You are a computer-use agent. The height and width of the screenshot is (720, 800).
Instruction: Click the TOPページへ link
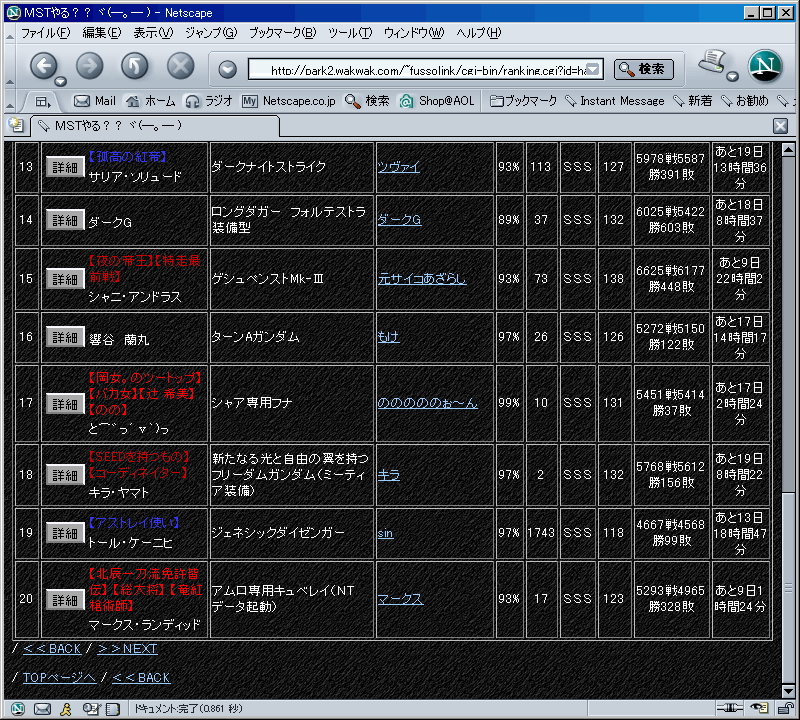click(59, 678)
